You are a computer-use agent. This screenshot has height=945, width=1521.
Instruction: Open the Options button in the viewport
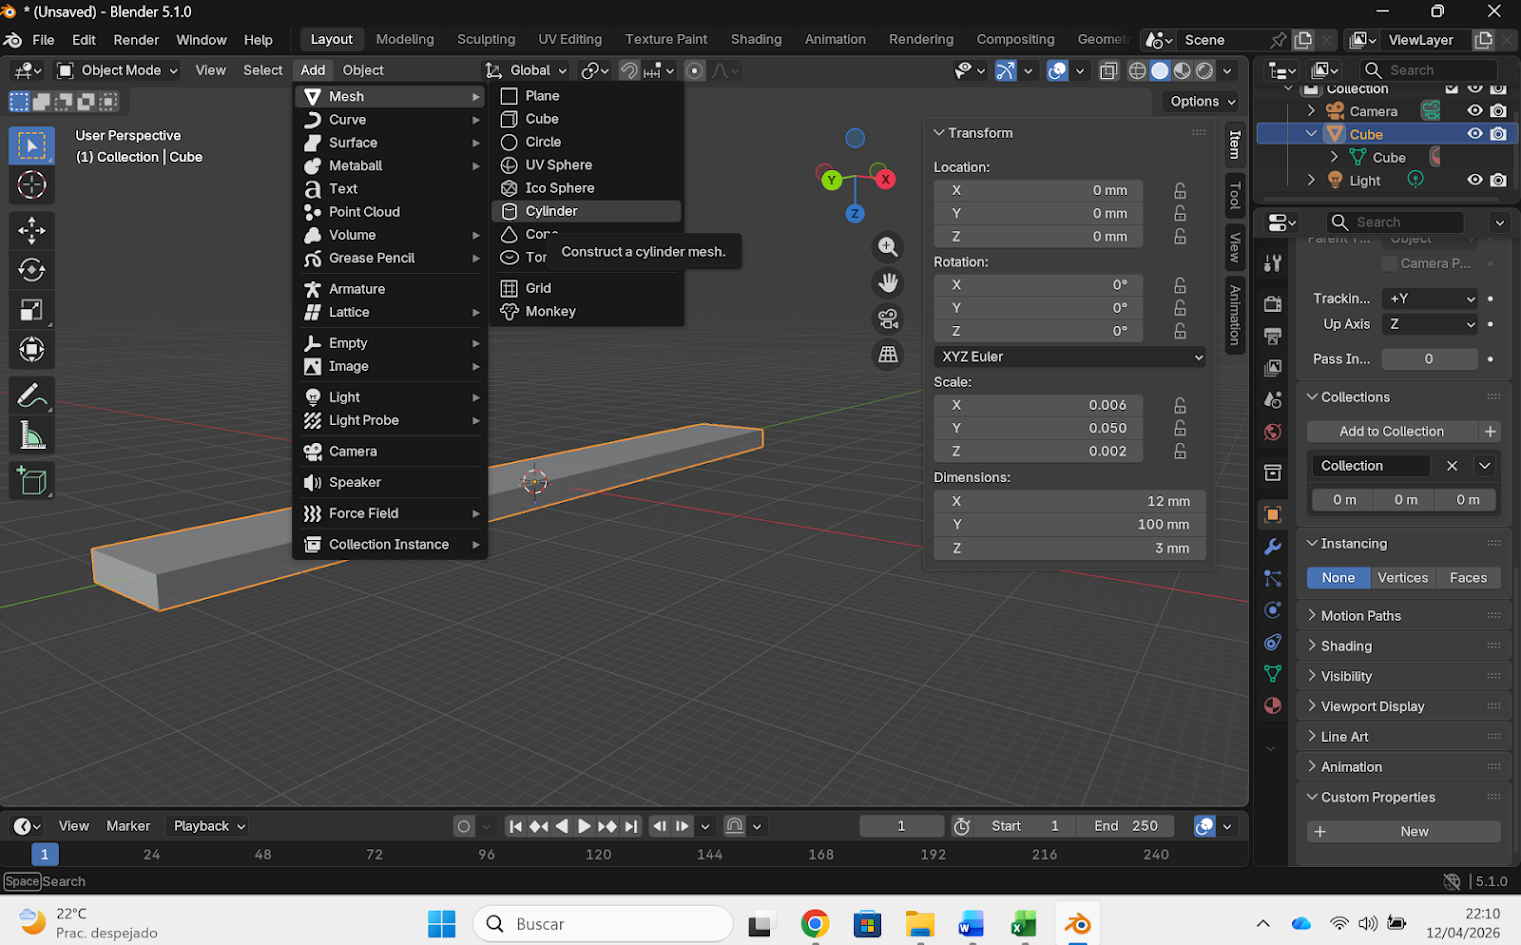(1201, 101)
